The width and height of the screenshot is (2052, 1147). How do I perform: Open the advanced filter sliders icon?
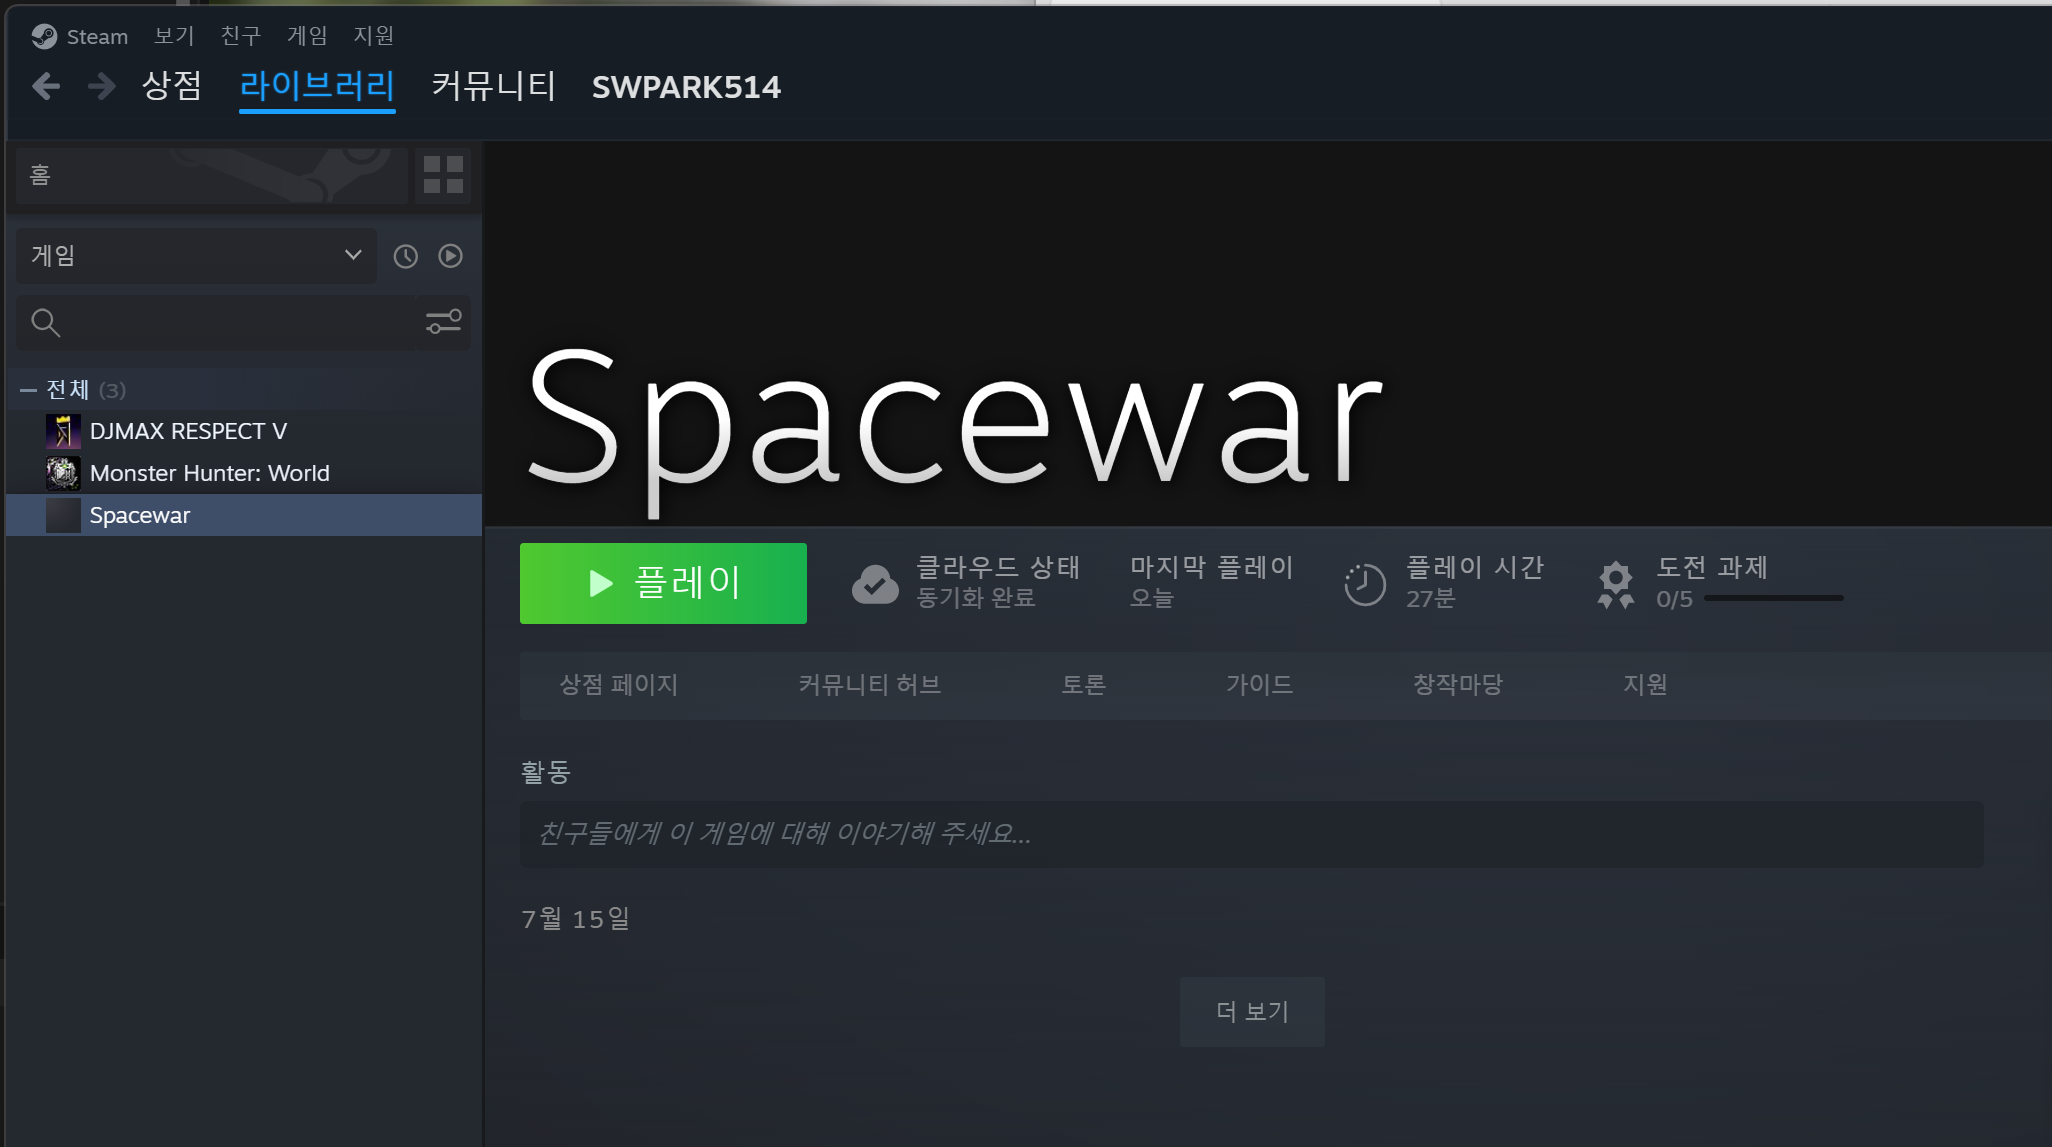(x=443, y=322)
